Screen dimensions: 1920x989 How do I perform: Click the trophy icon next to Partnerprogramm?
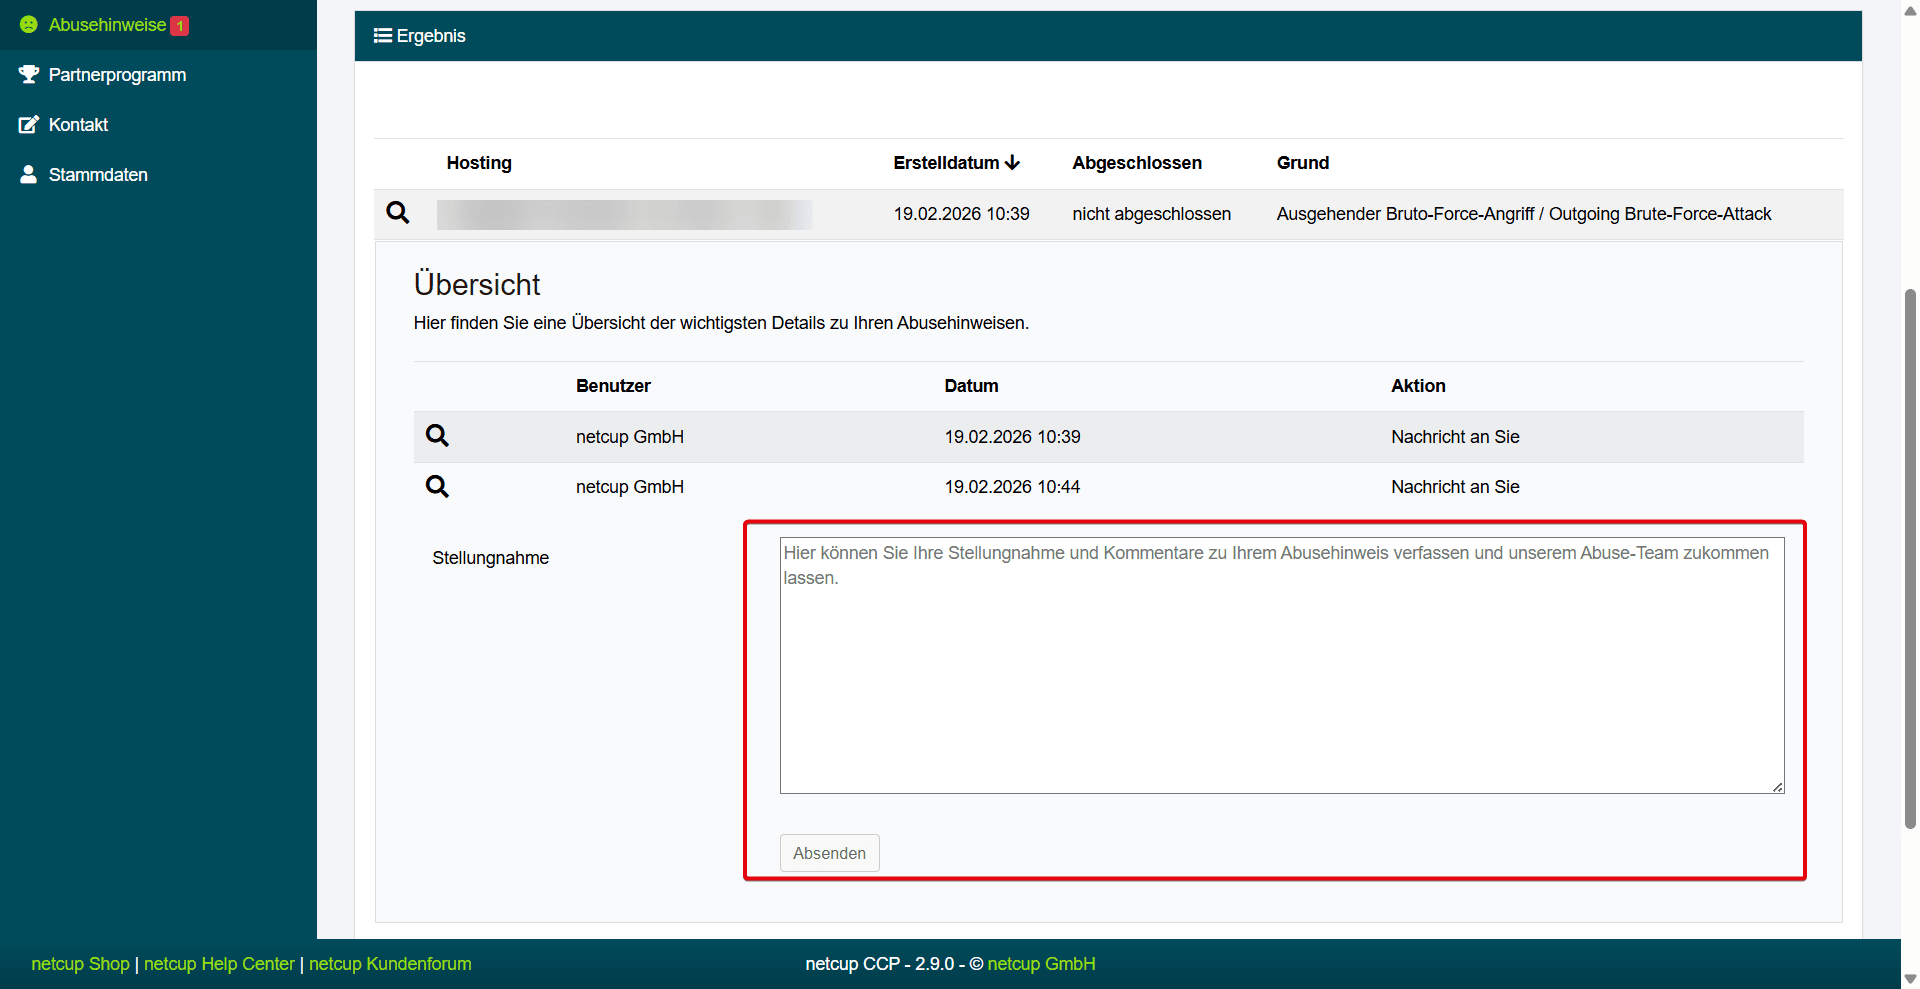click(x=29, y=75)
